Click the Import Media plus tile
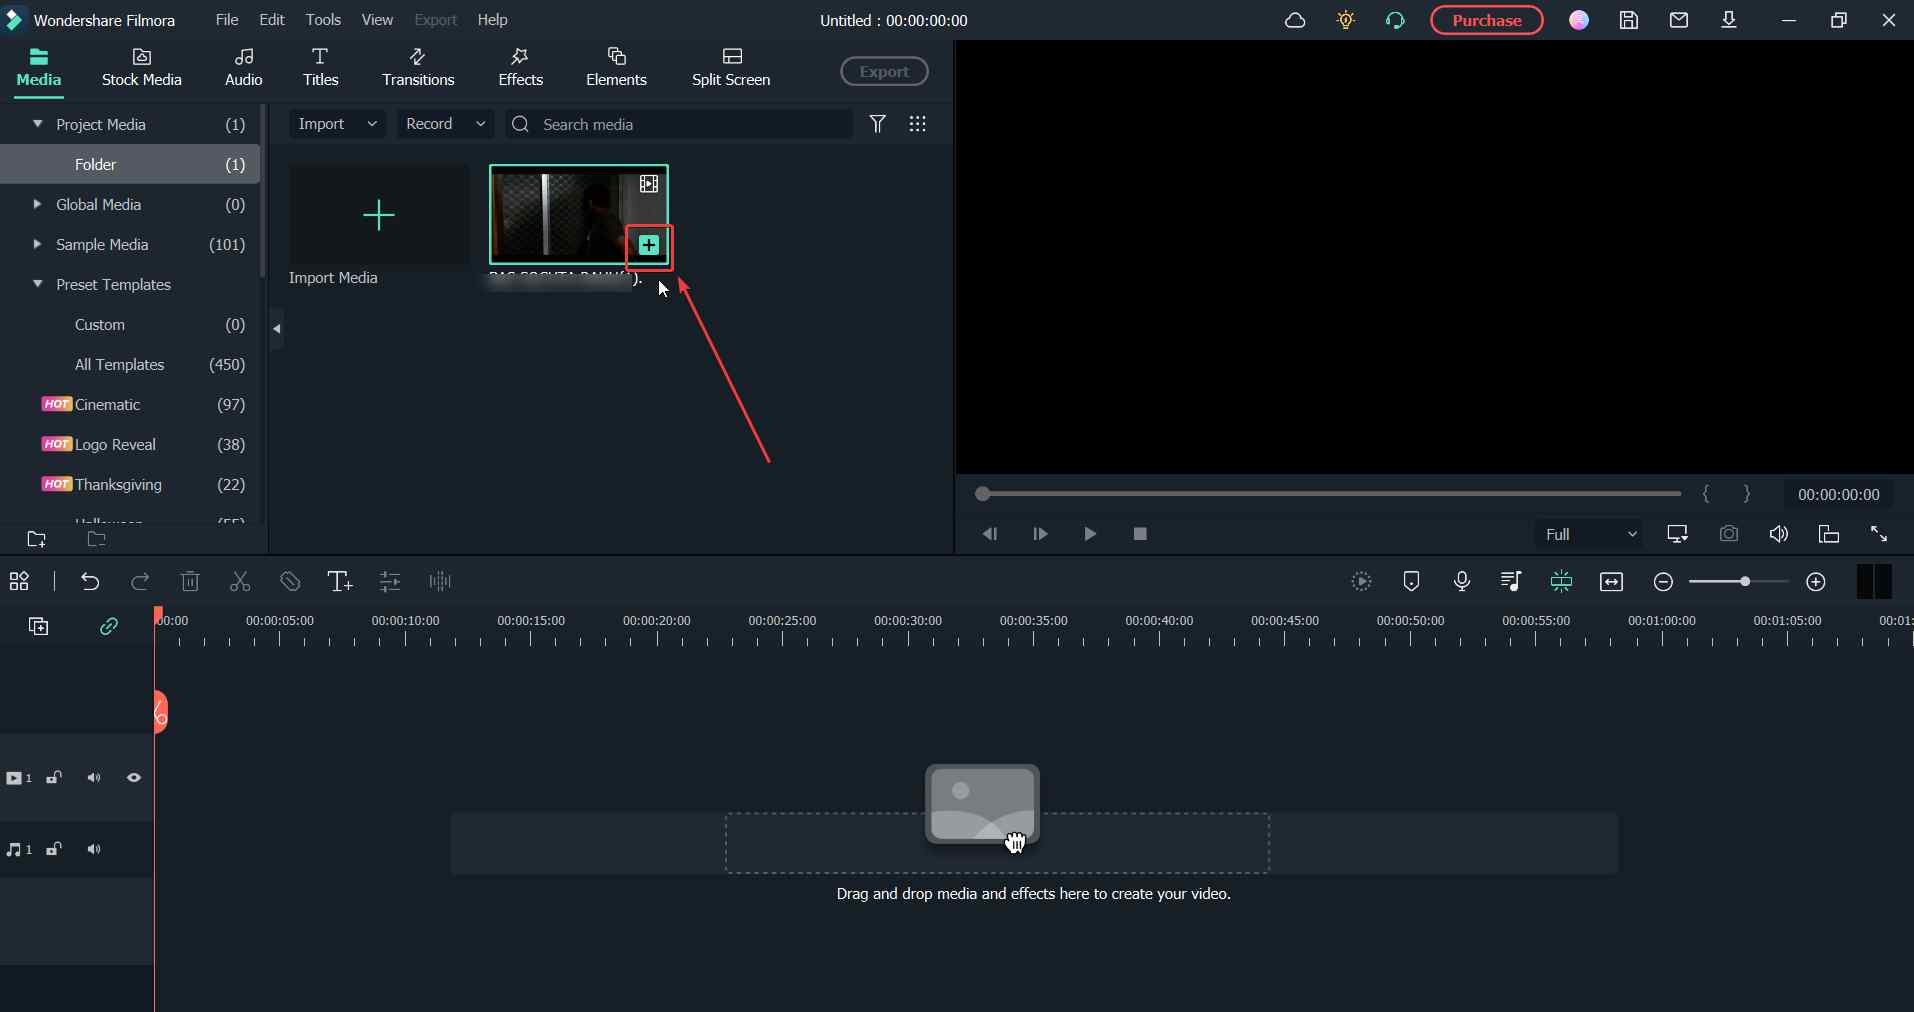 (379, 215)
